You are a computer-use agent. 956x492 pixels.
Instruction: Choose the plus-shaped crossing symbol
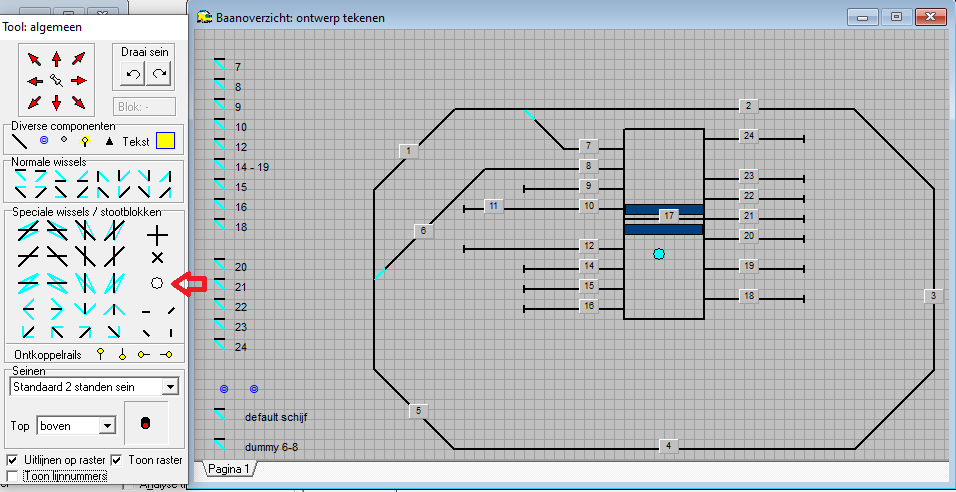click(157, 235)
